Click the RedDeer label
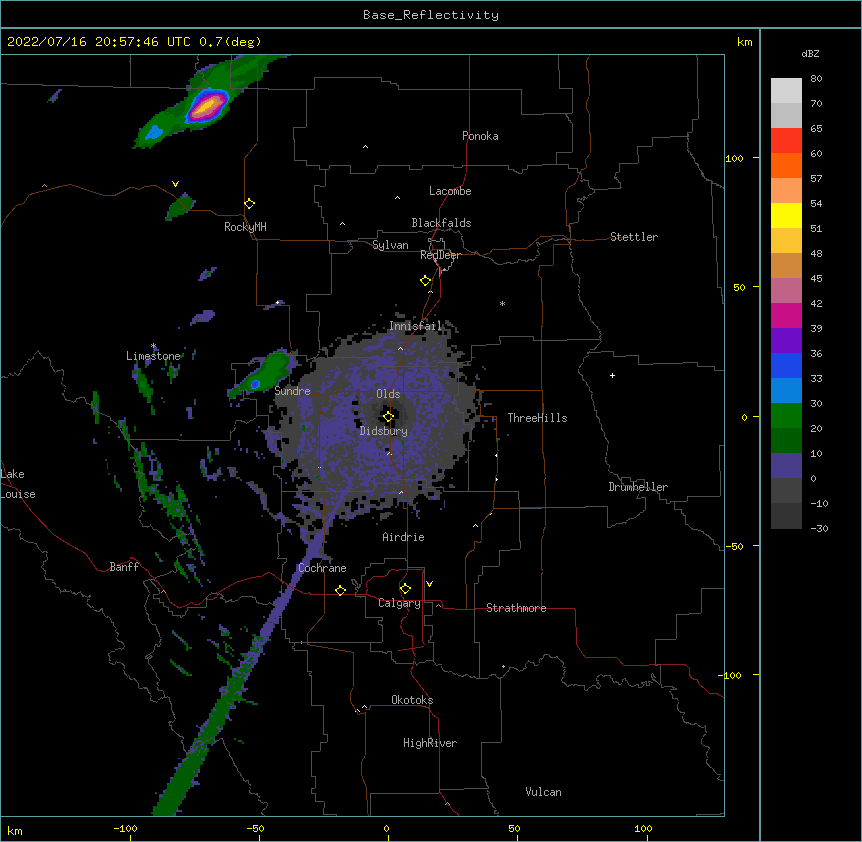Image resolution: width=862 pixels, height=842 pixels. 440,255
